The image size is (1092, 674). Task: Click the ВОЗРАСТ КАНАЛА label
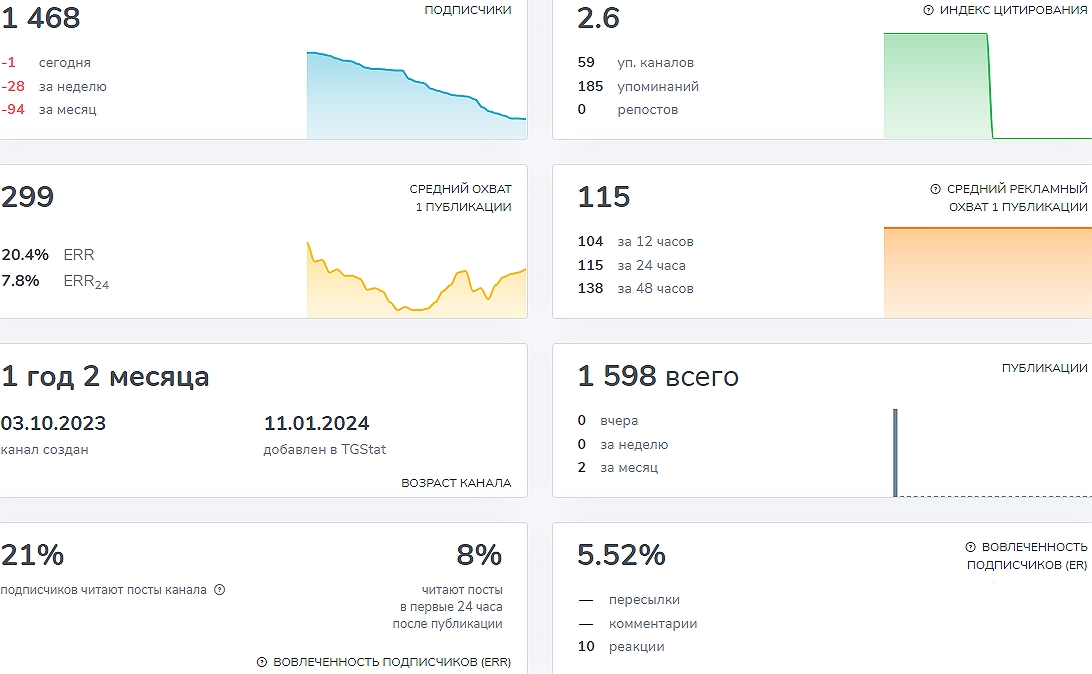[x=456, y=483]
